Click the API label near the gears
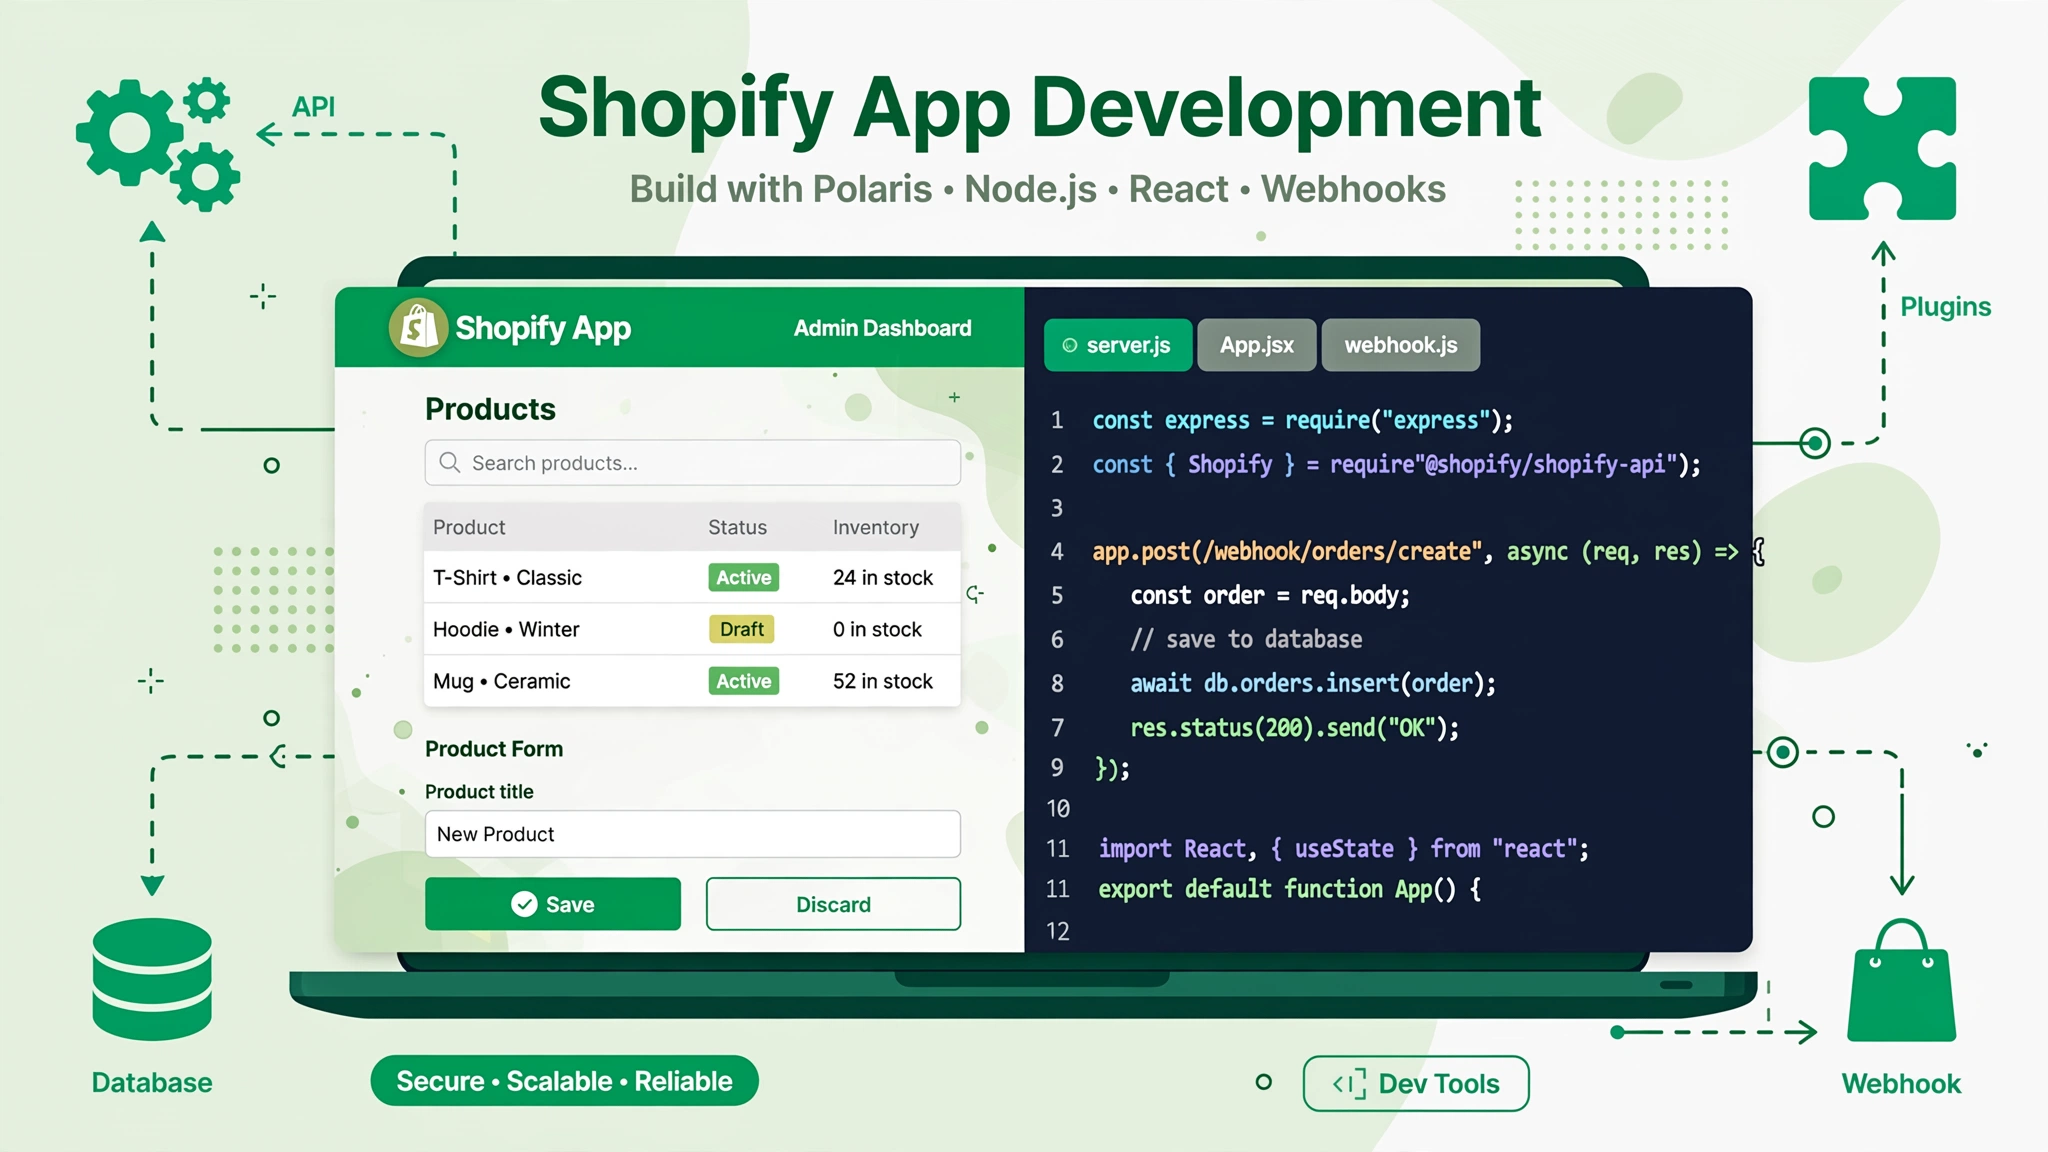The width and height of the screenshot is (2048, 1152). click(x=313, y=107)
